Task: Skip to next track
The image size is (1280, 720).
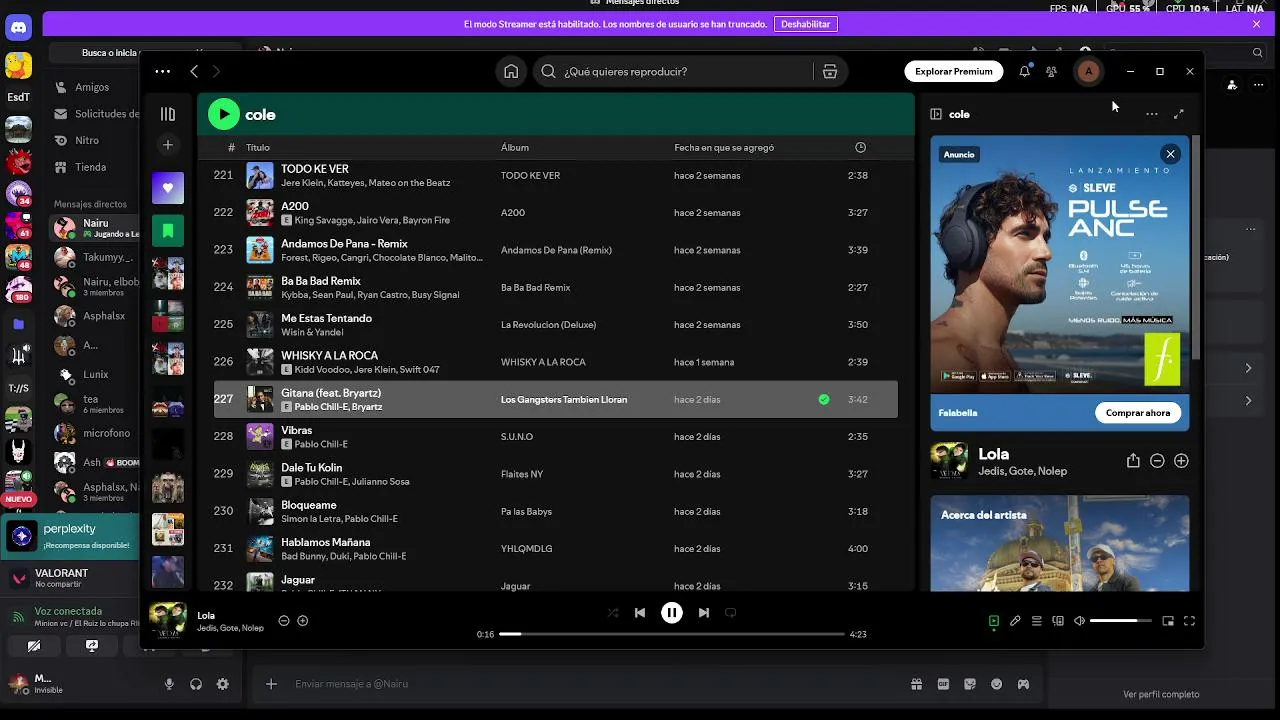Action: click(x=704, y=613)
